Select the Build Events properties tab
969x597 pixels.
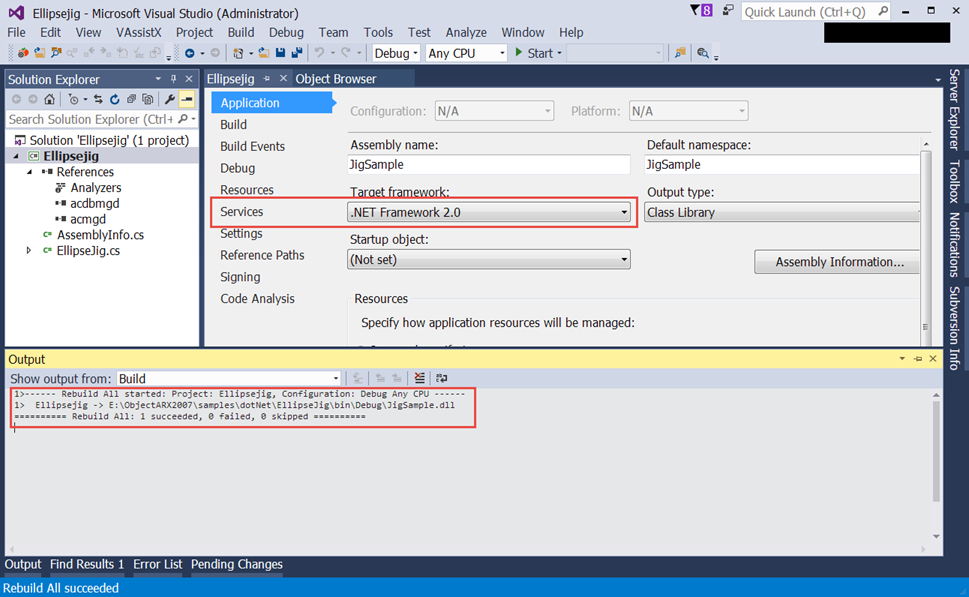pos(253,146)
